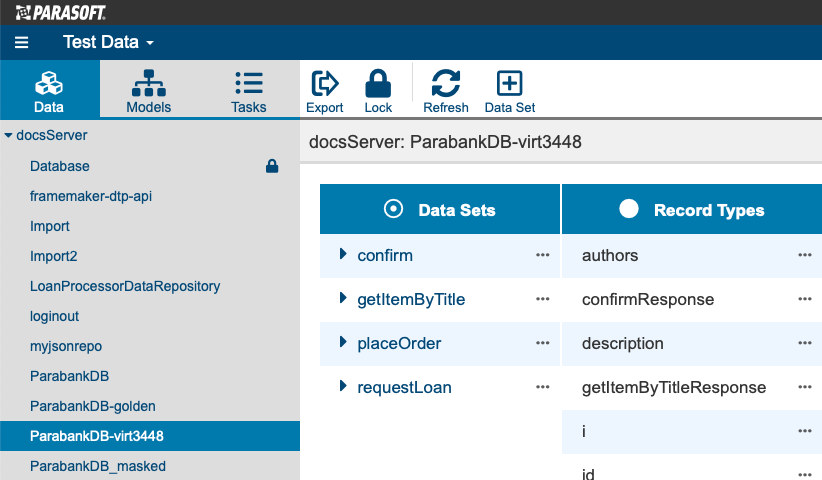822x480 pixels.
Task: Open LoanProcessorDataRepository in the tree
Action: tap(125, 286)
